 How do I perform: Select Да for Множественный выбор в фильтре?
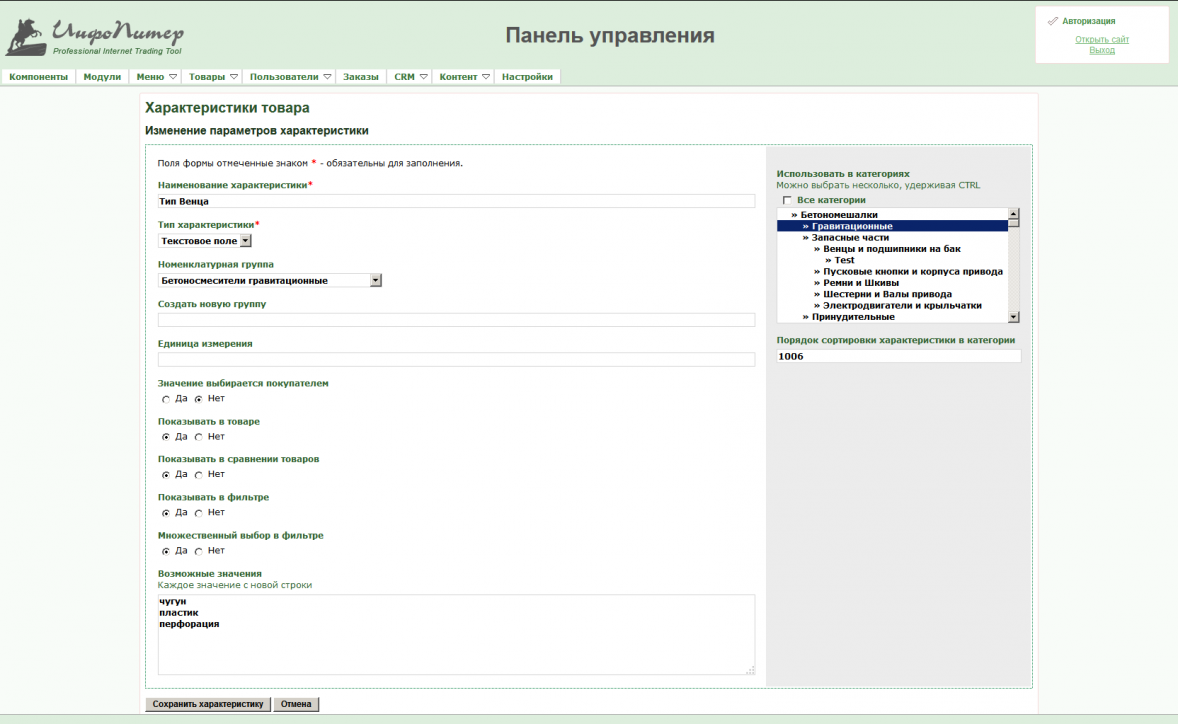166,551
